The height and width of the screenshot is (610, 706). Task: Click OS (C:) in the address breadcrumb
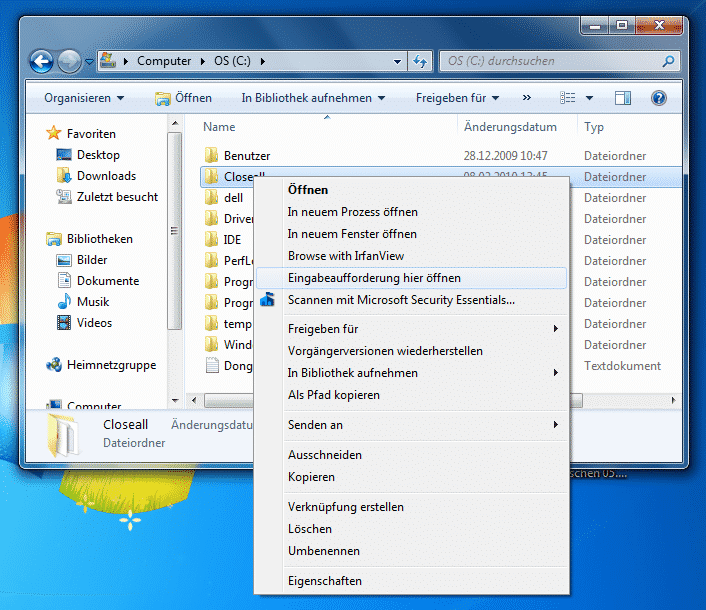pyautogui.click(x=232, y=61)
